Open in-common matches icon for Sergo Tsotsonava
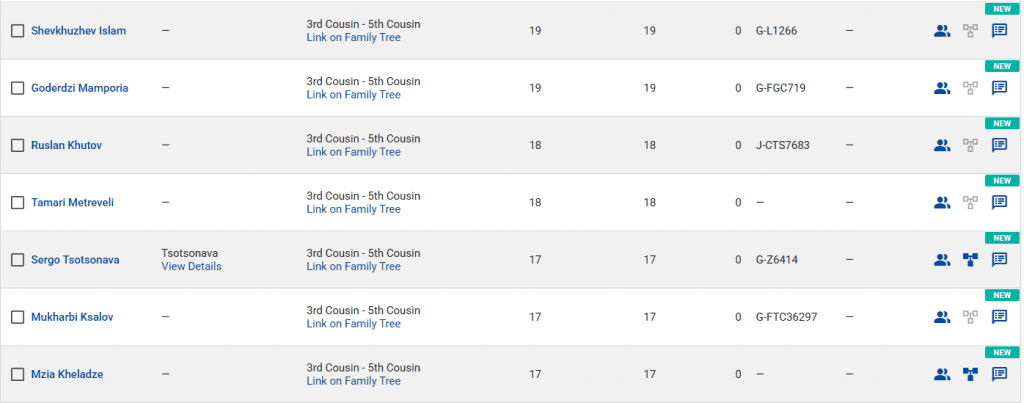Viewport: 1024px width, 403px height. pyautogui.click(x=941, y=260)
